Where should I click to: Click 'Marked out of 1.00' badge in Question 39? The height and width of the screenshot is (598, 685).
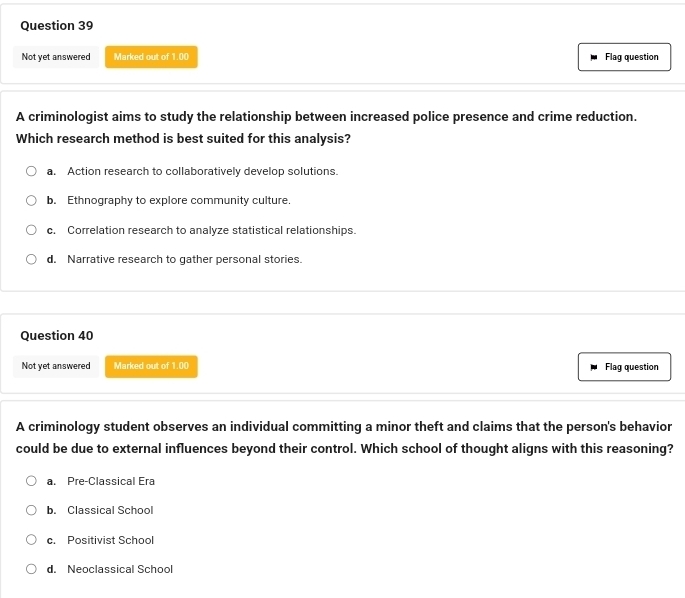(x=151, y=57)
